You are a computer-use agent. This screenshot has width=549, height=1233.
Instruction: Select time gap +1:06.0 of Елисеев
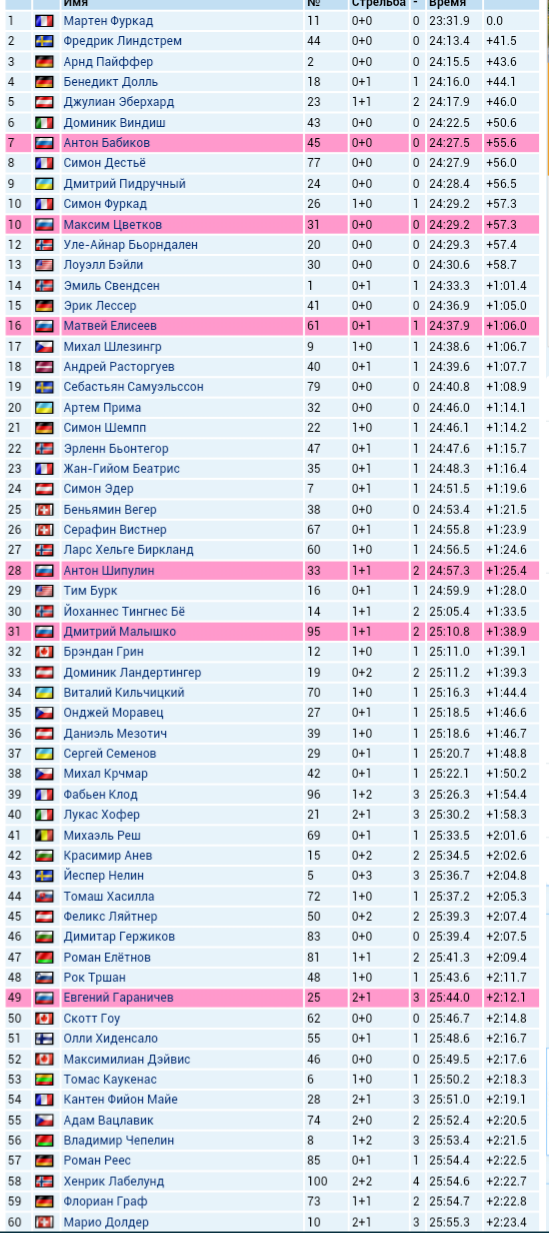tap(507, 326)
